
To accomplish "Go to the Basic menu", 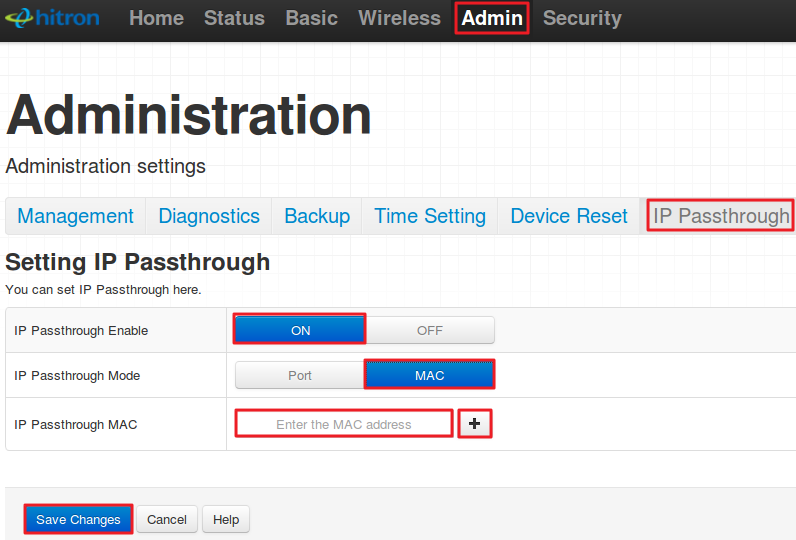I will pyautogui.click(x=311, y=18).
